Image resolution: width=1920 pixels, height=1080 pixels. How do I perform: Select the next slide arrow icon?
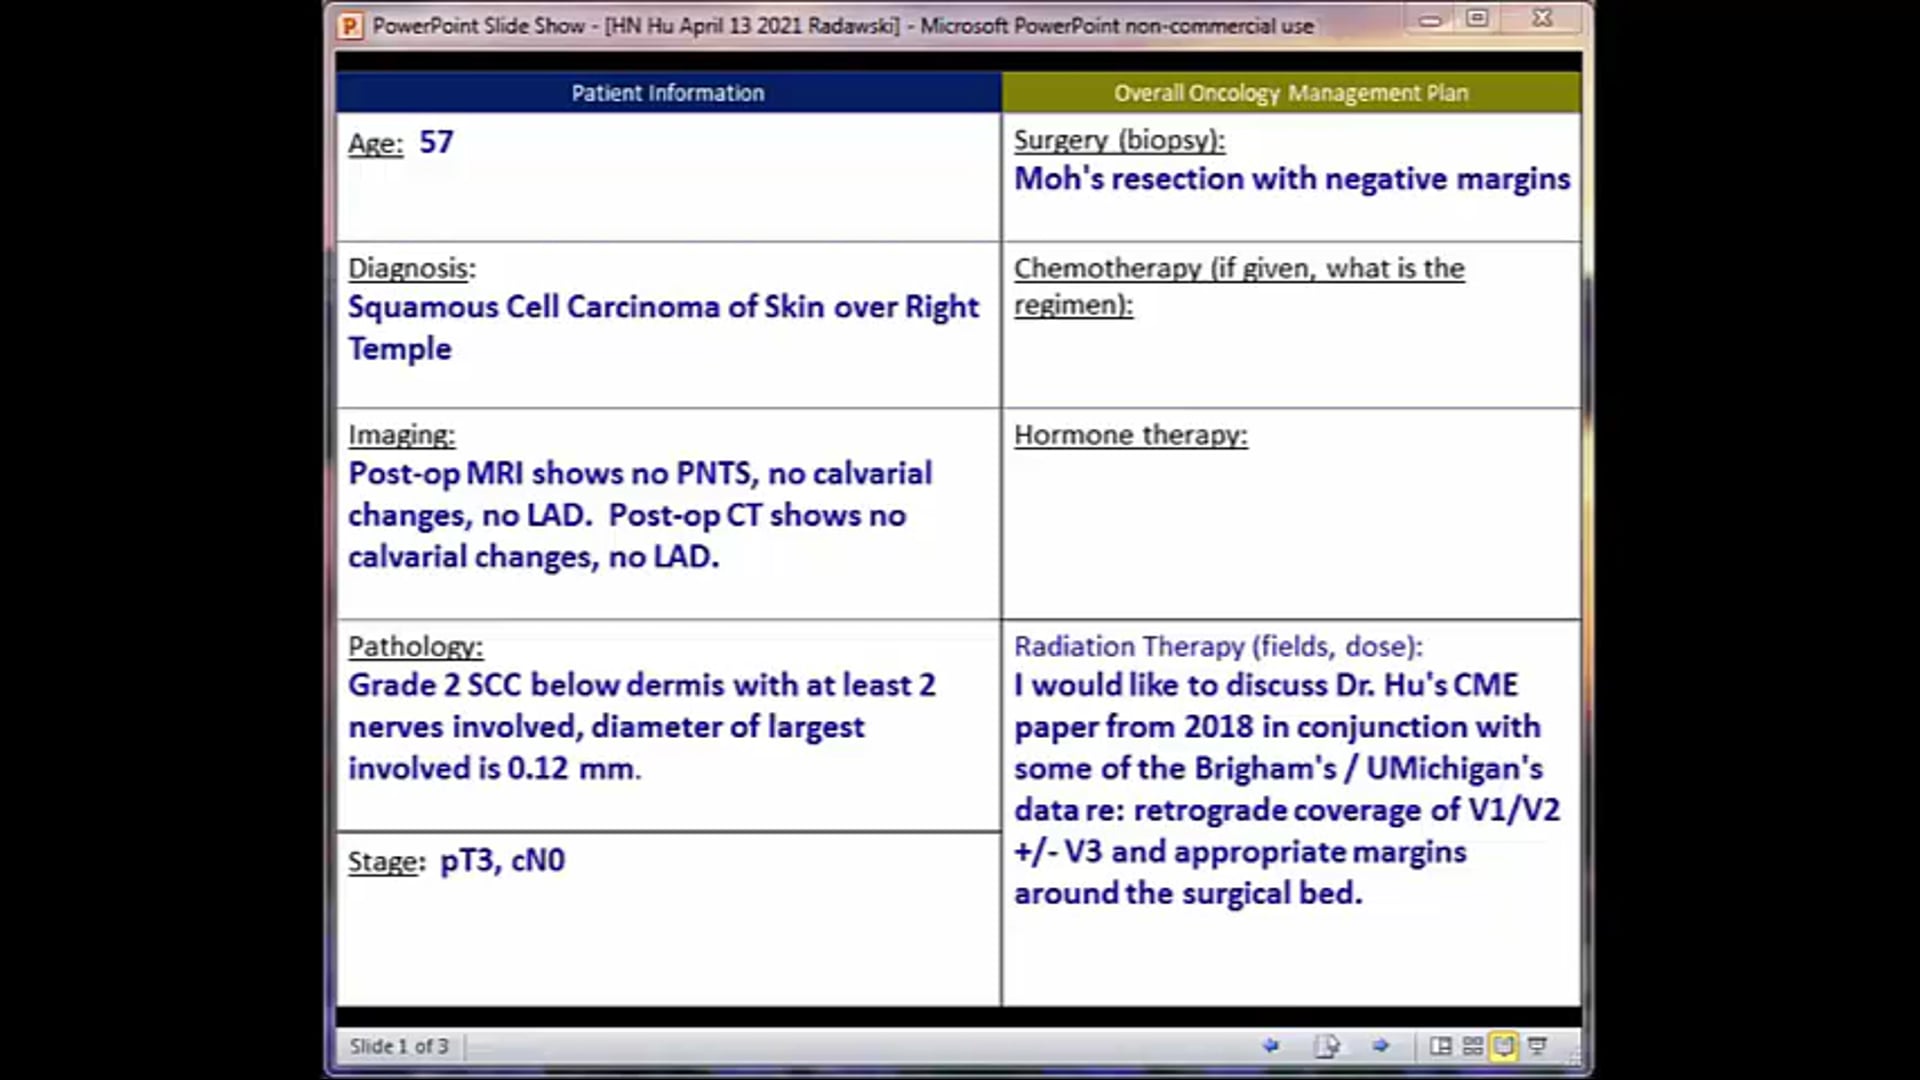click(x=1380, y=1046)
